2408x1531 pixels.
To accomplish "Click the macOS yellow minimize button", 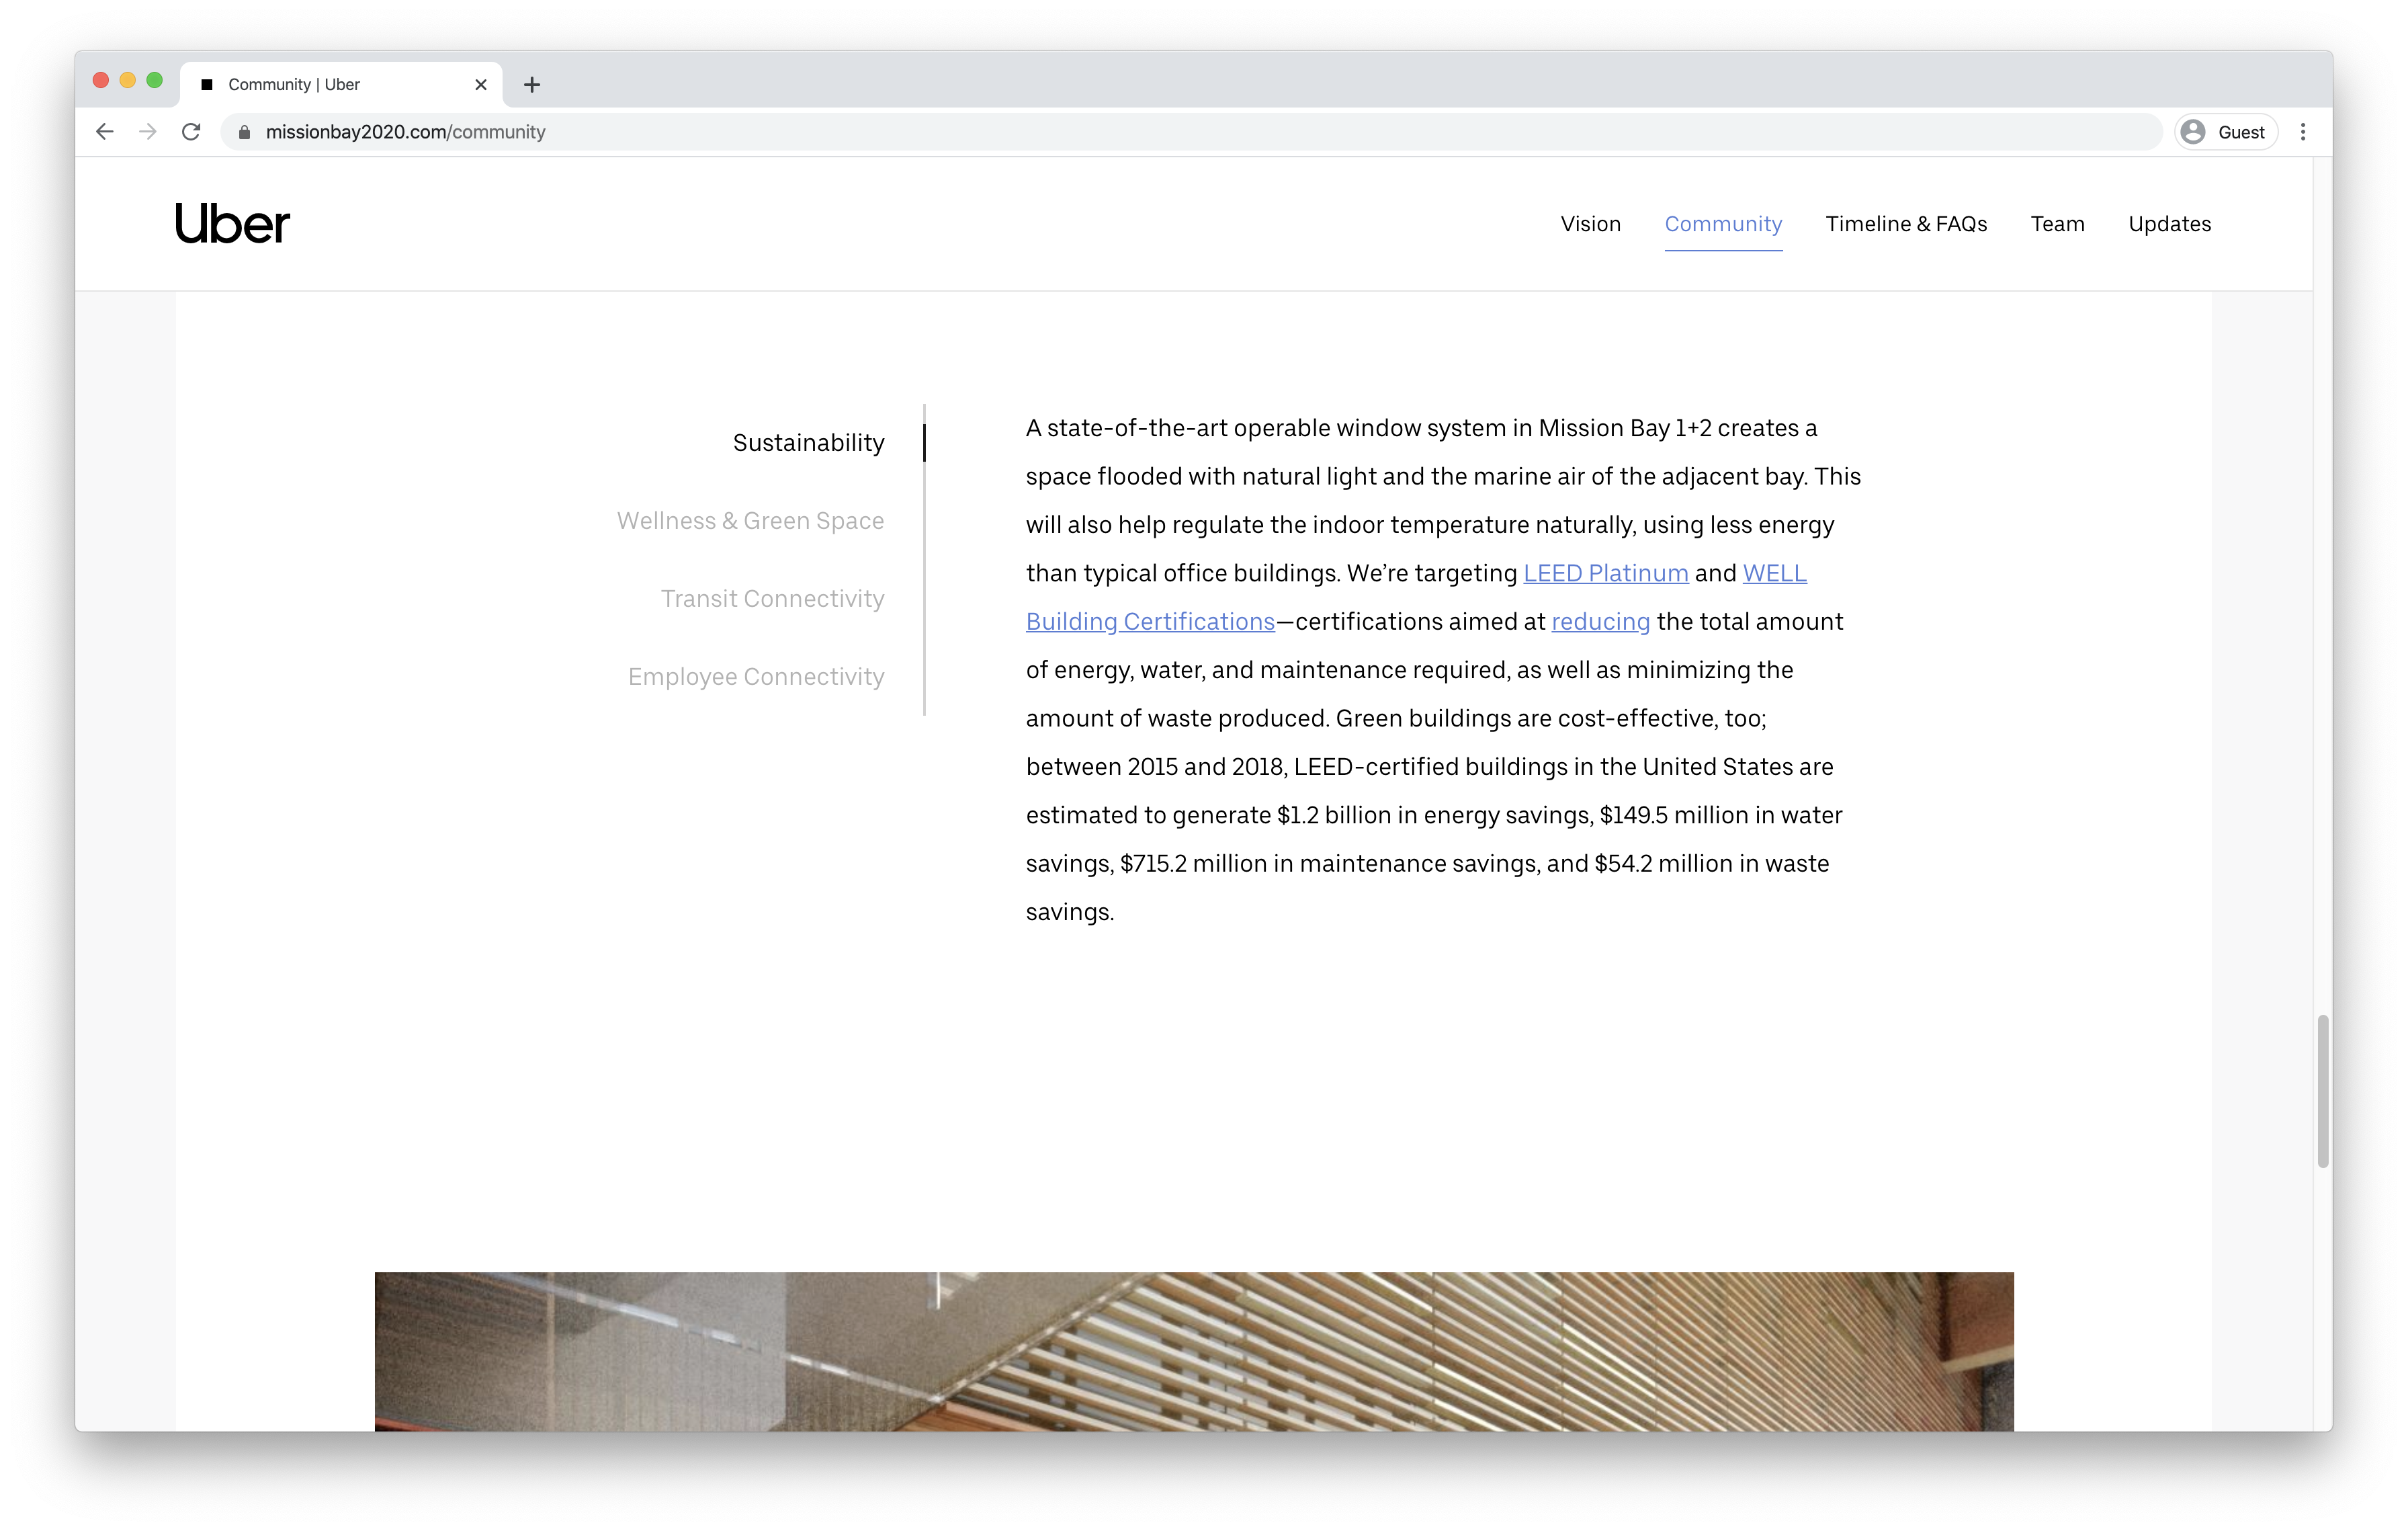I will point(128,81).
